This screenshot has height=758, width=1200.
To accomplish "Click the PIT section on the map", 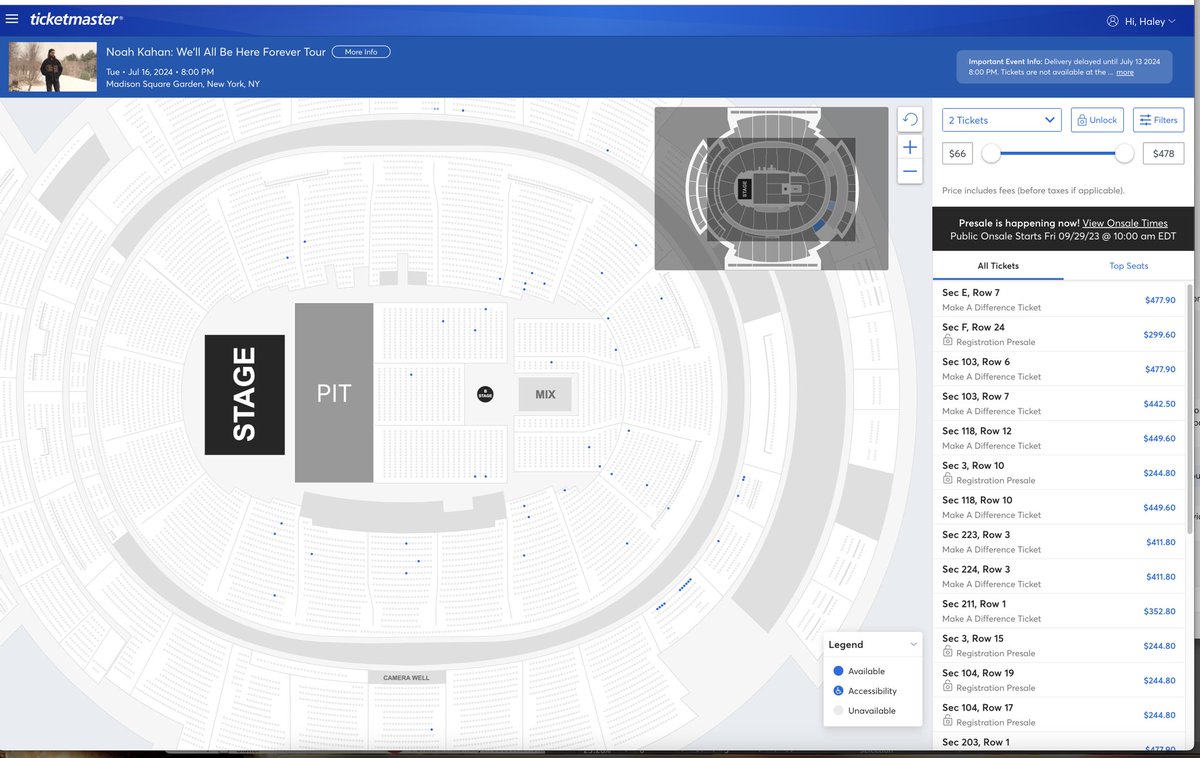I will point(334,393).
